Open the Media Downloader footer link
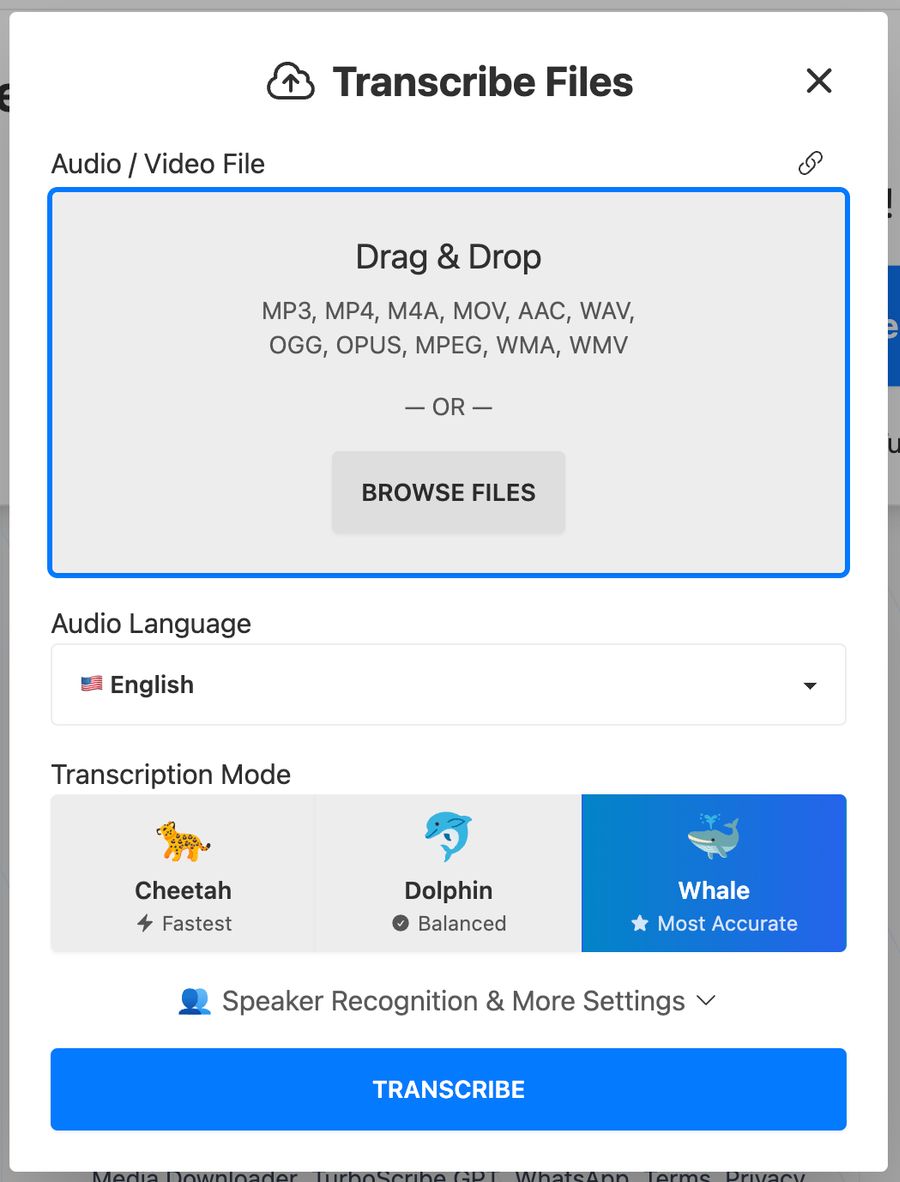 195,1175
